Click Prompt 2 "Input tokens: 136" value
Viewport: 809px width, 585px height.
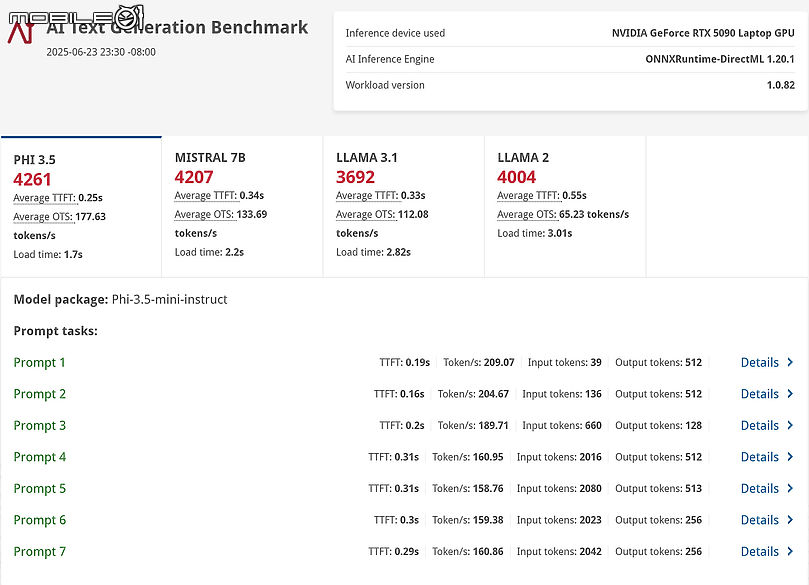562,394
